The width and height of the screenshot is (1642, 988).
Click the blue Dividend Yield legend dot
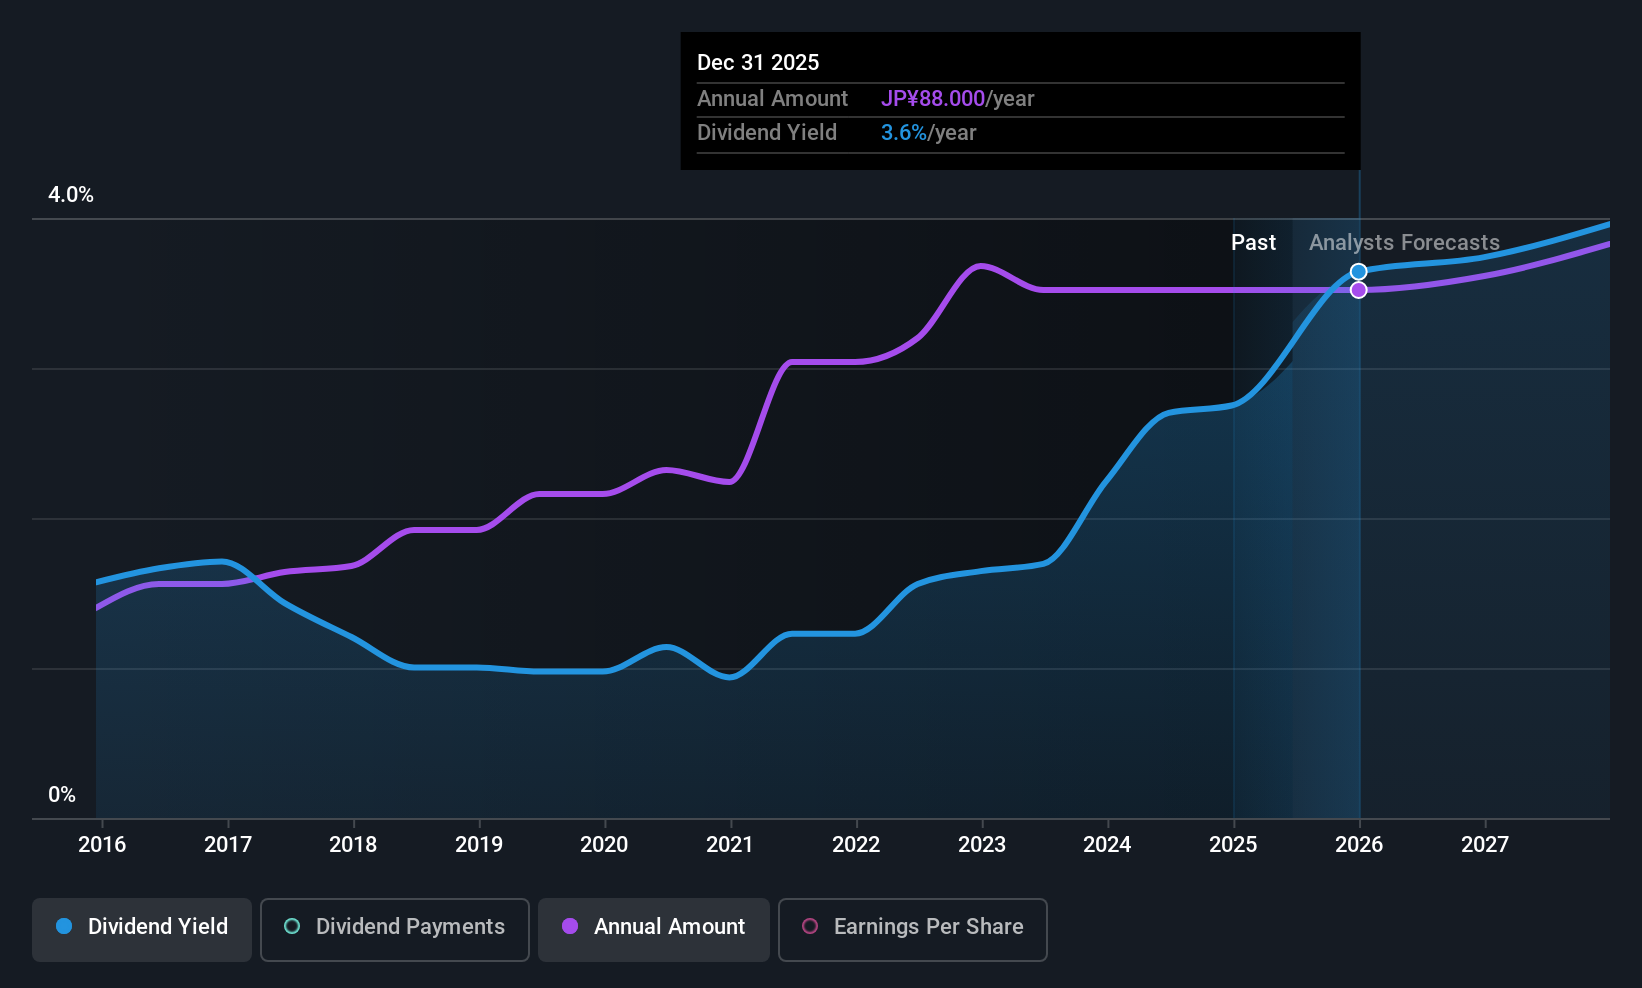pos(65,927)
